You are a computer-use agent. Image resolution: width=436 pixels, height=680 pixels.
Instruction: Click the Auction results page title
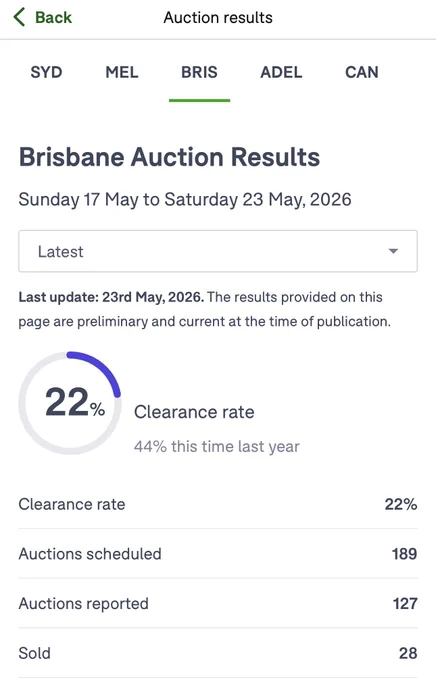[218, 17]
